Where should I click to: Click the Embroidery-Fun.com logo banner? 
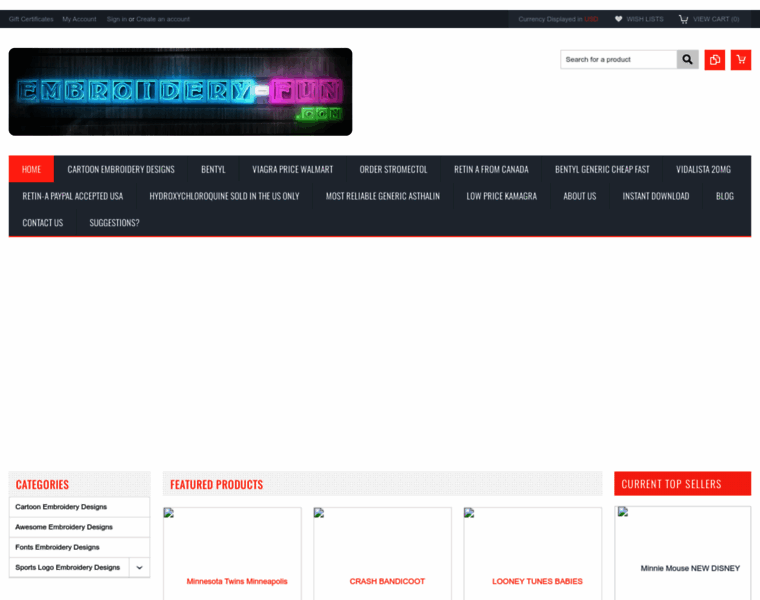(180, 92)
